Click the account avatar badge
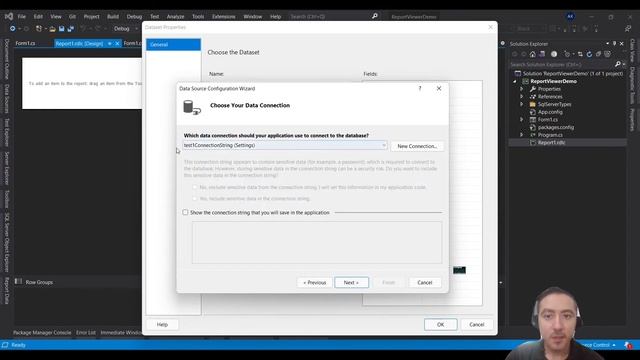 click(570, 16)
